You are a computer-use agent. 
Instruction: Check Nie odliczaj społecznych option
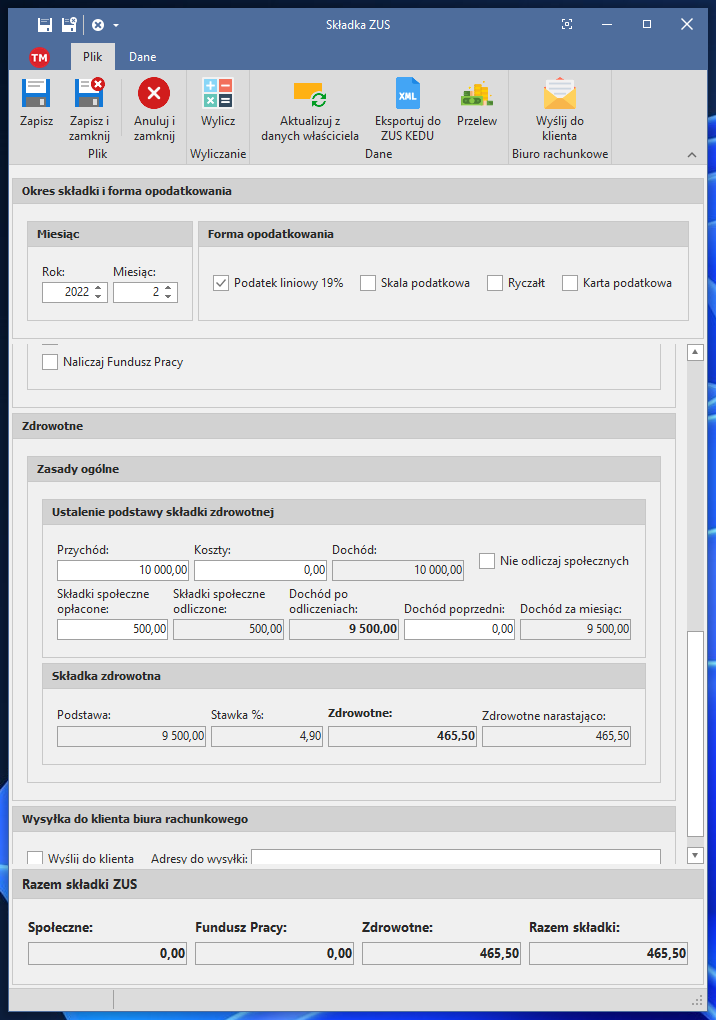click(x=488, y=561)
